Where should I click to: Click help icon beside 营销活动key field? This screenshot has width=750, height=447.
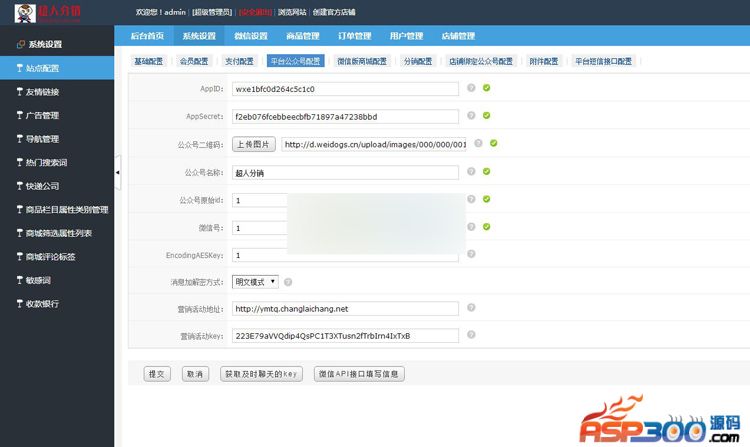(471, 335)
